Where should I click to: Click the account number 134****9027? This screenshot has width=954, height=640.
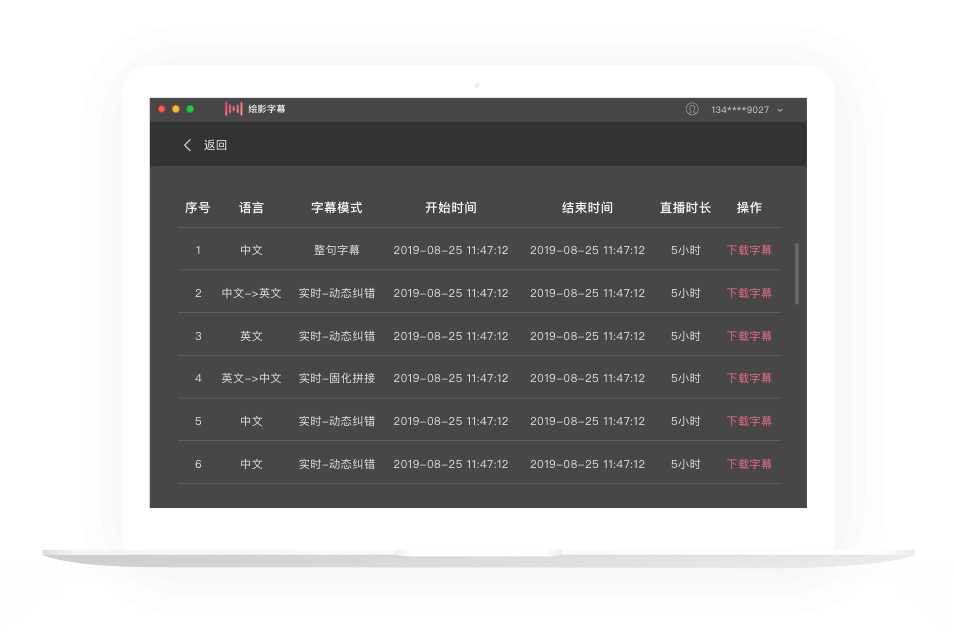click(x=740, y=110)
